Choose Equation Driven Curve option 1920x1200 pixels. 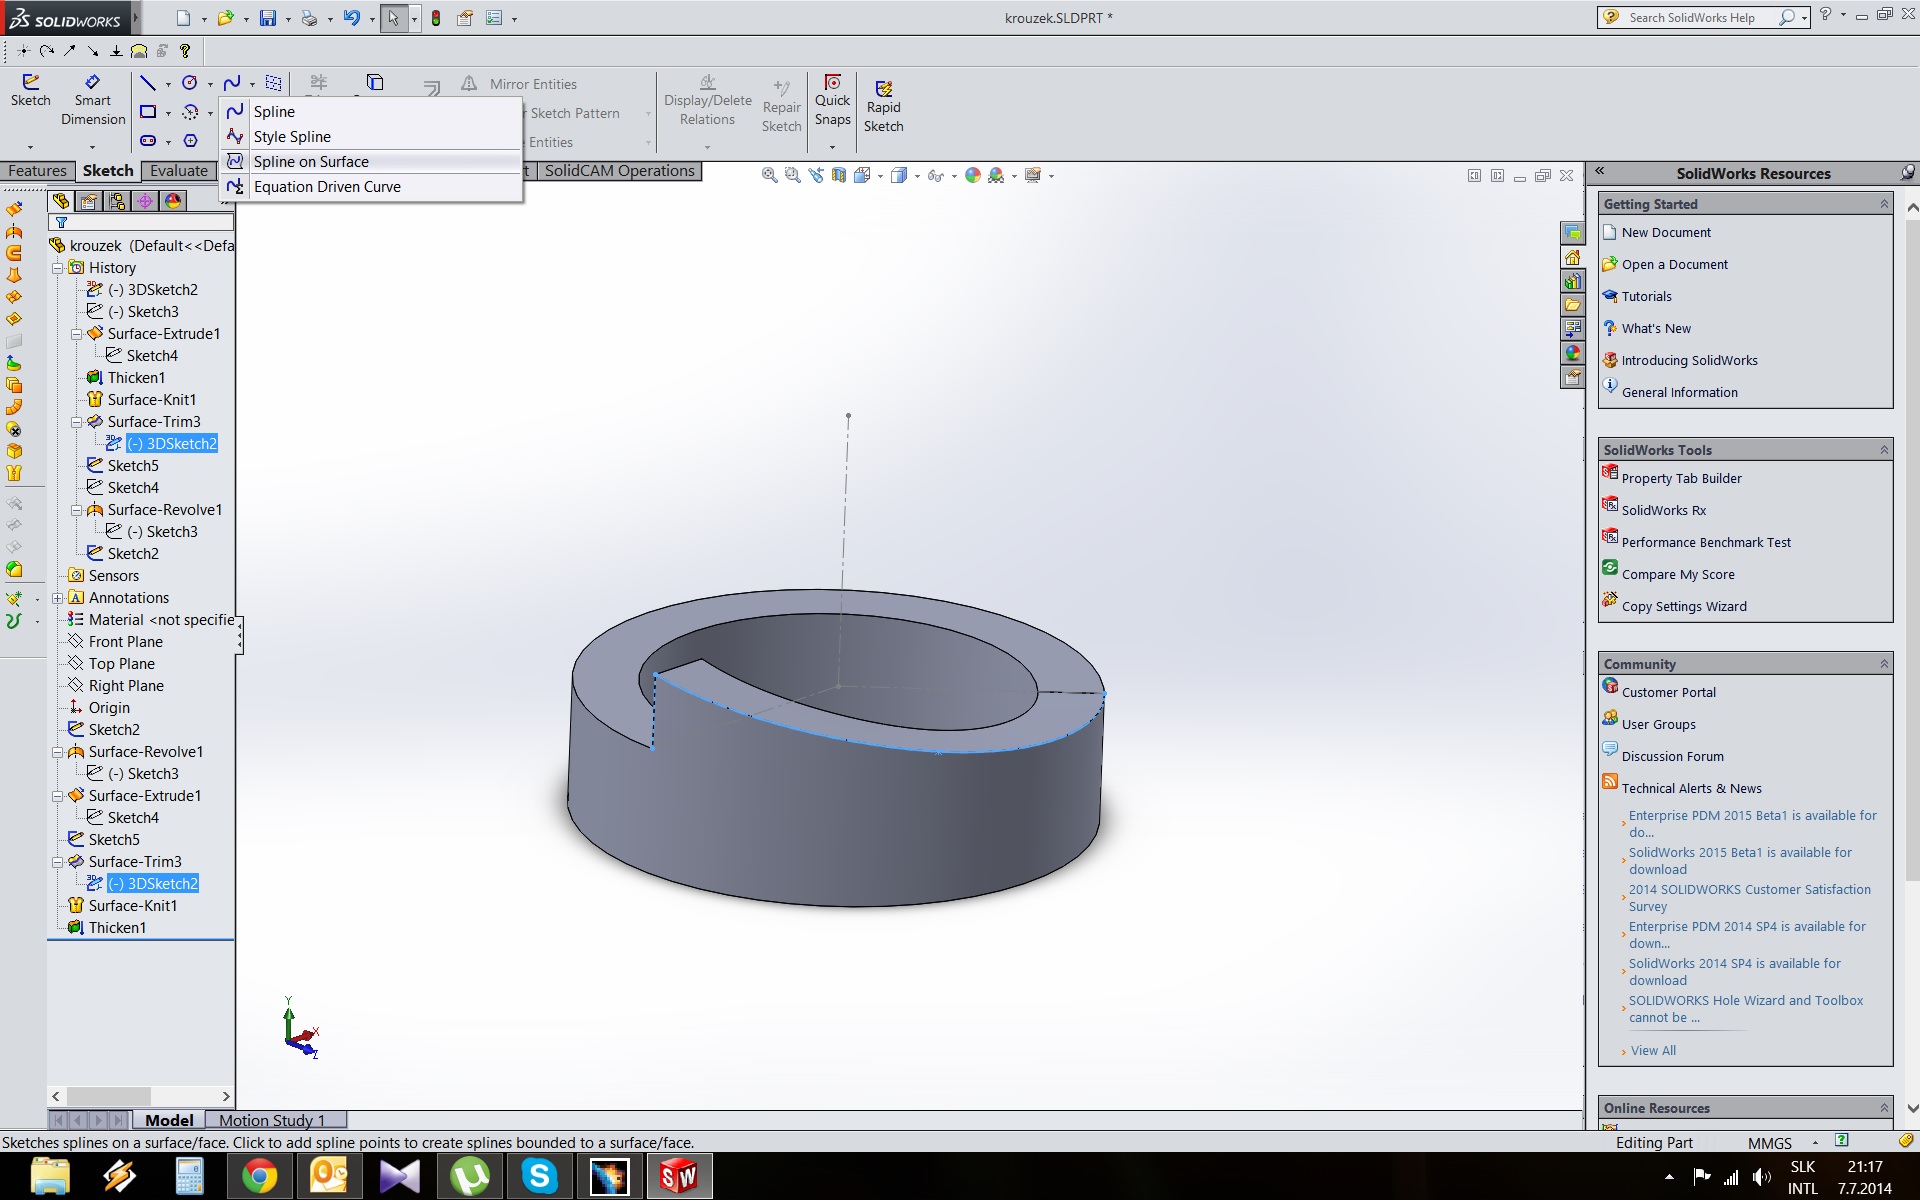click(326, 187)
